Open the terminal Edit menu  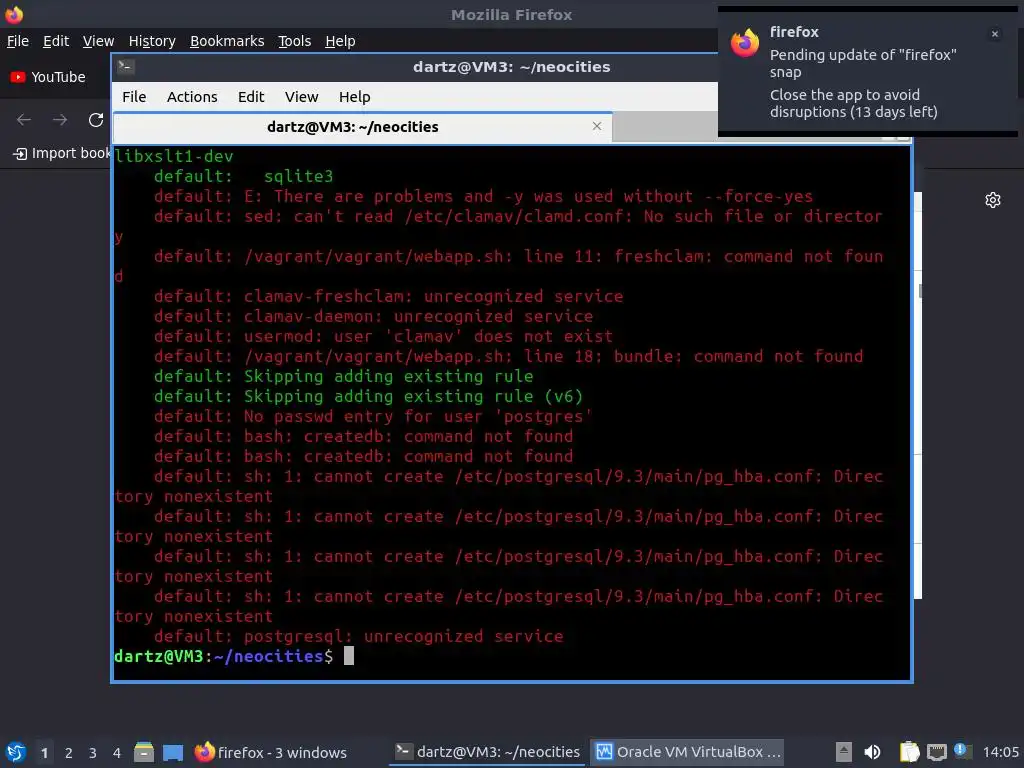click(x=251, y=97)
